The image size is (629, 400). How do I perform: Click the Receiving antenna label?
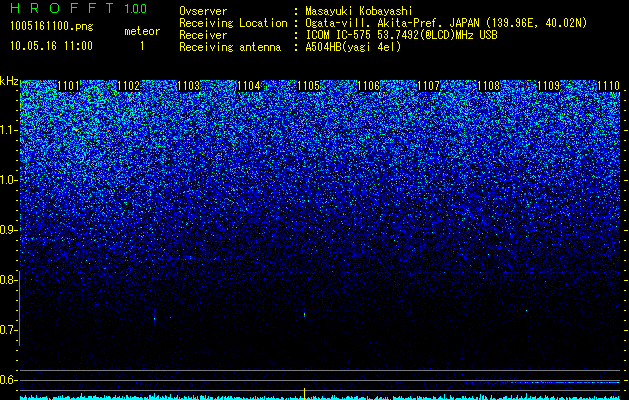click(x=230, y=47)
